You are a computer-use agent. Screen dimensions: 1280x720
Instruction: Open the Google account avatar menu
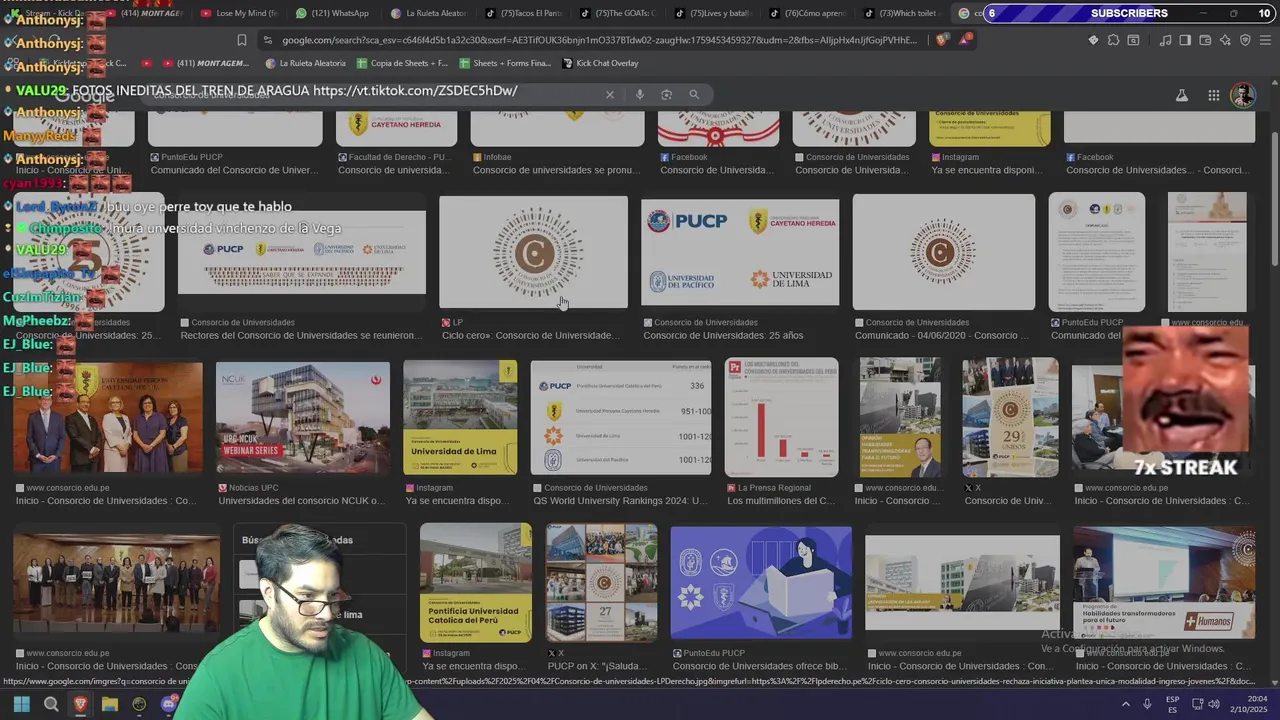tap(1243, 96)
